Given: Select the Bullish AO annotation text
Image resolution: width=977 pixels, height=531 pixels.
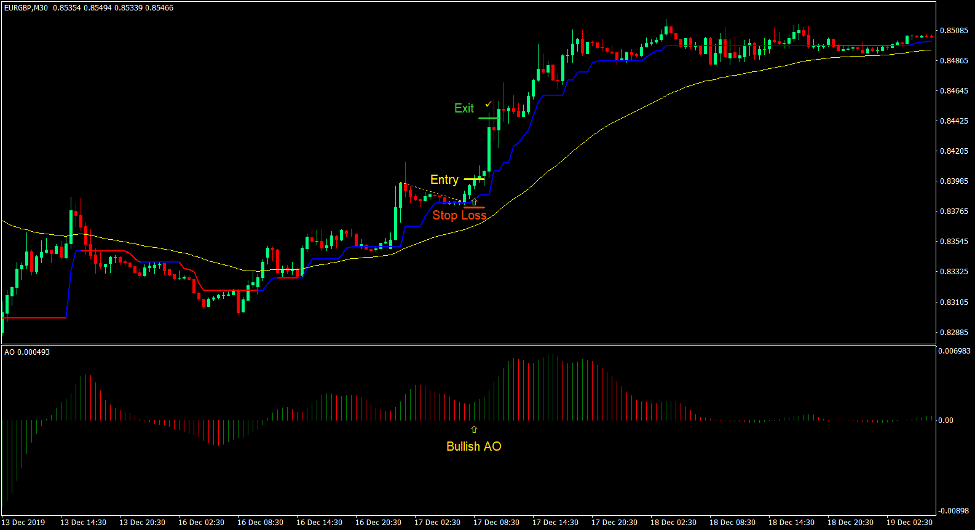Looking at the screenshot, I should pos(474,447).
